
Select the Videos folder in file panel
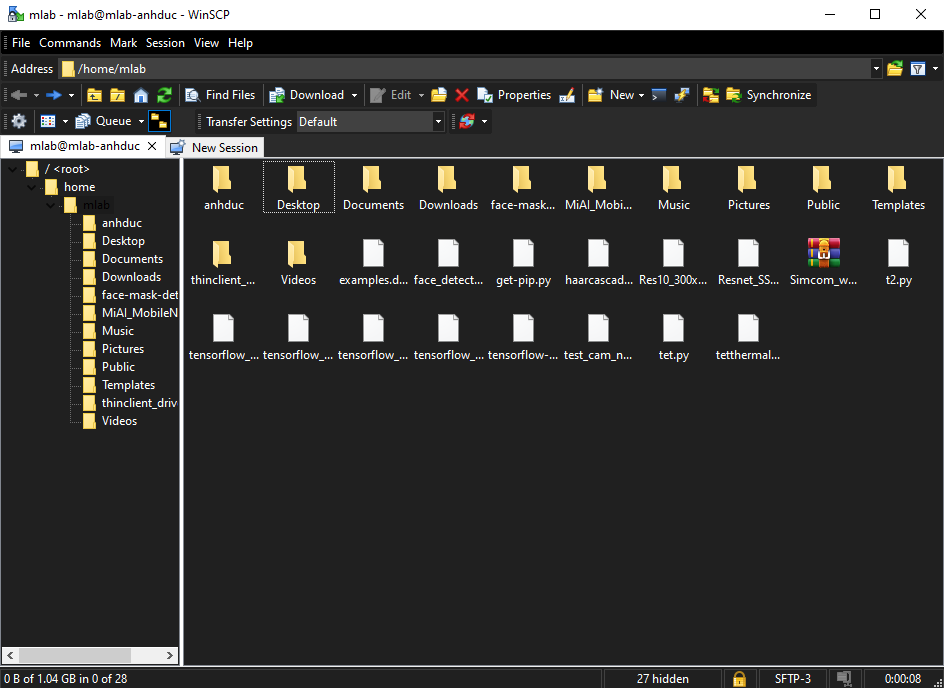(x=298, y=263)
